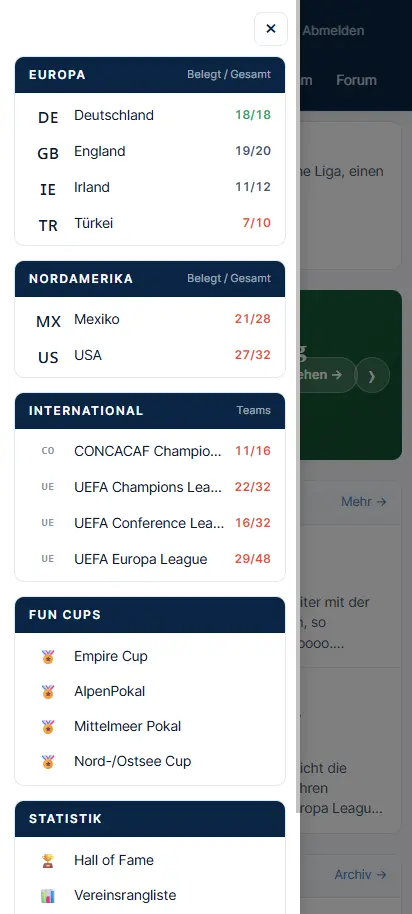Screen dimensions: 412x914
Task: Close the side menu with the X button
Action: point(270,29)
